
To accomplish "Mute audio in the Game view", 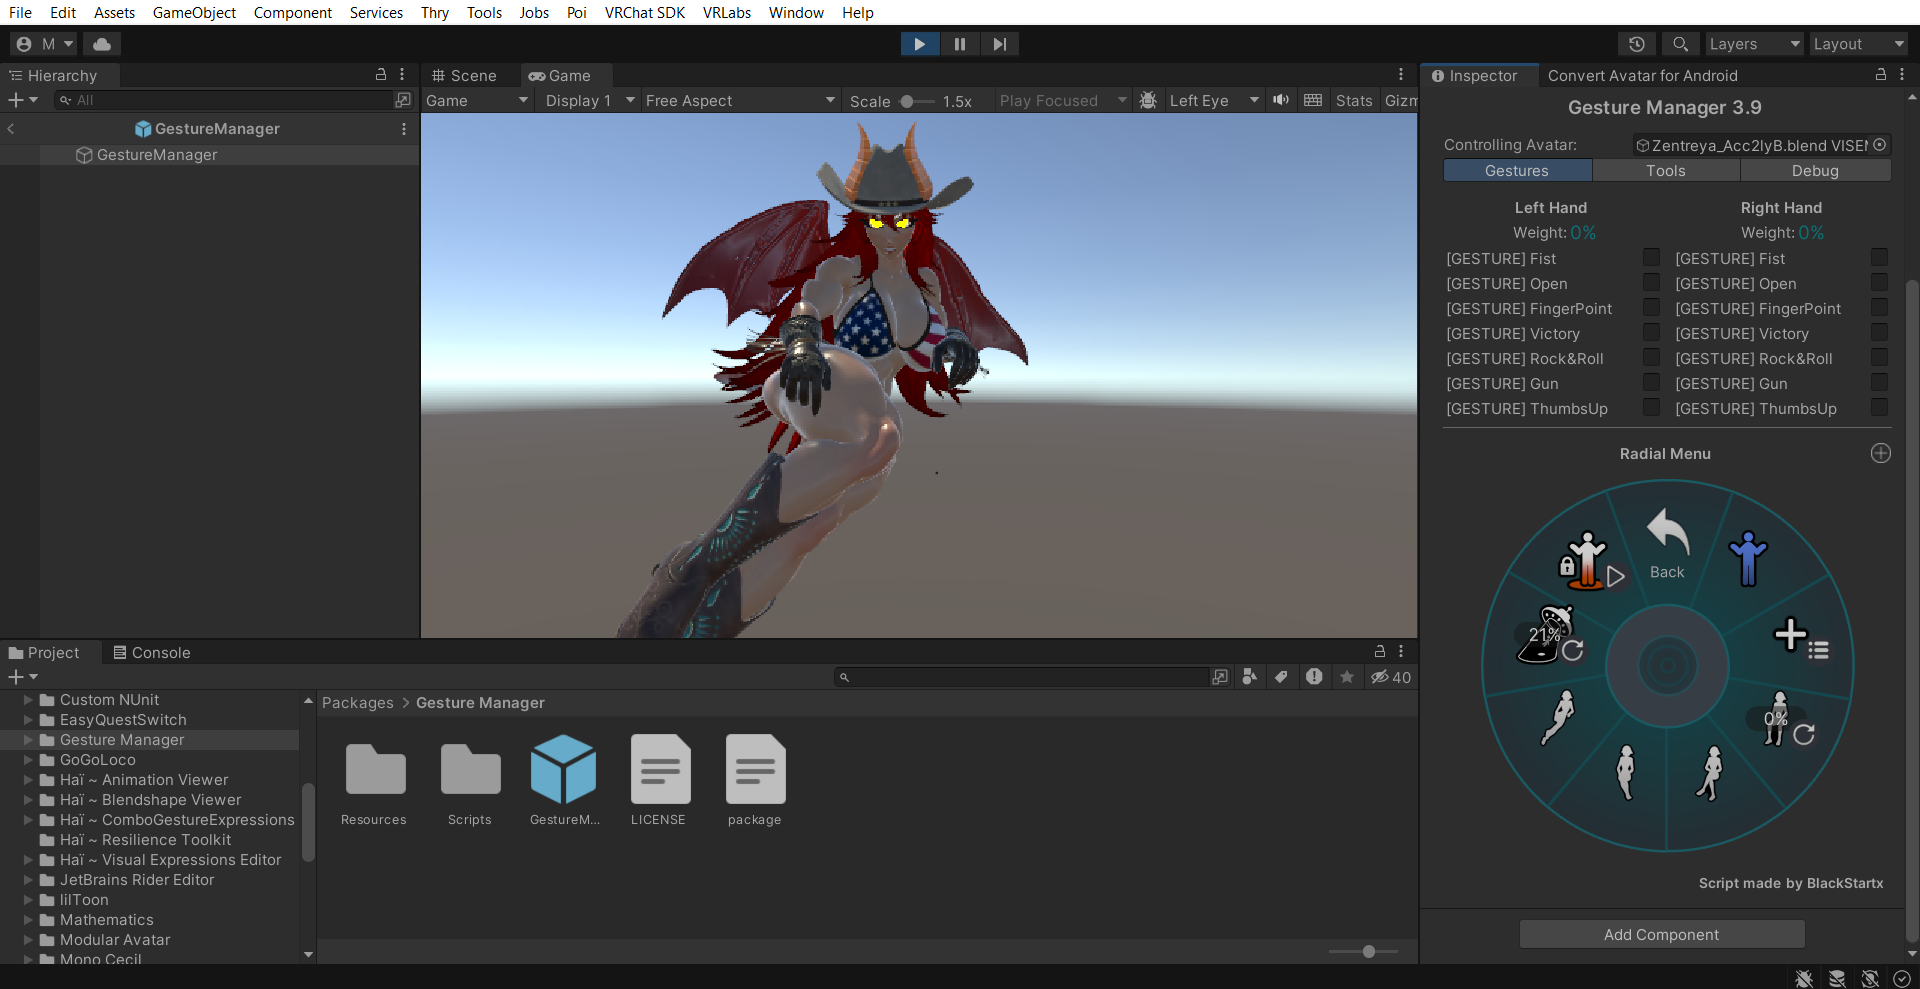I will pos(1280,100).
